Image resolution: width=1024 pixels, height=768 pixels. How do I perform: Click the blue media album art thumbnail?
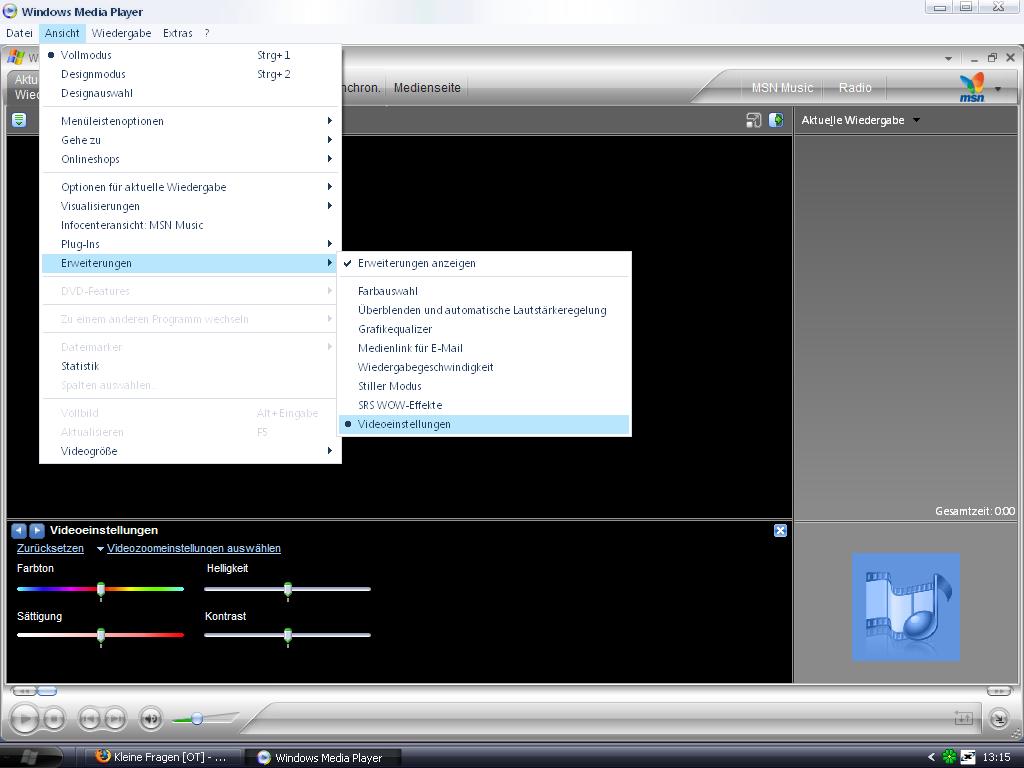906,607
